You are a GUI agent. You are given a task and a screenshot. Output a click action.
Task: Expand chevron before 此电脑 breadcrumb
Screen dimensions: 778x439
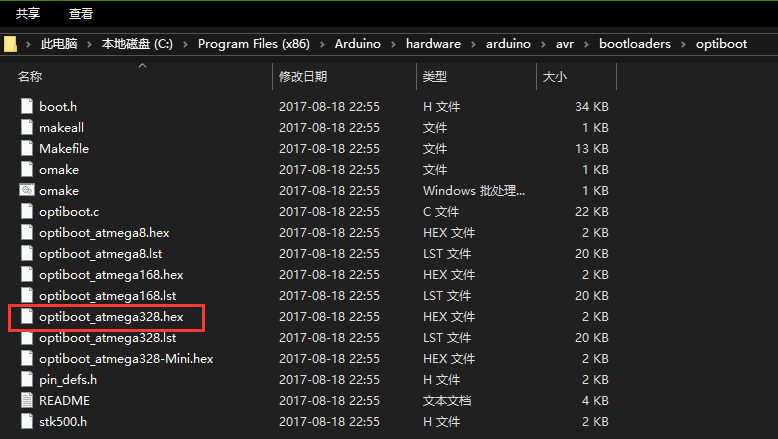pos(28,44)
